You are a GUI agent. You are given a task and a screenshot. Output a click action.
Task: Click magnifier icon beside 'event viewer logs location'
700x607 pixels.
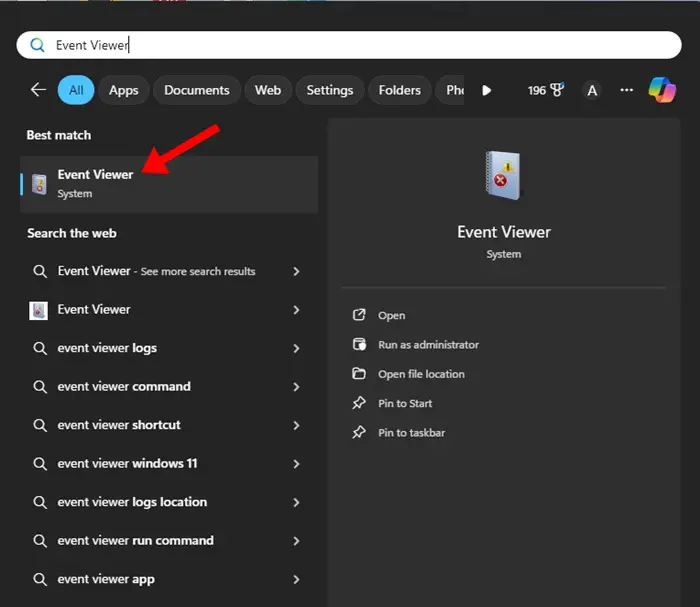40,502
